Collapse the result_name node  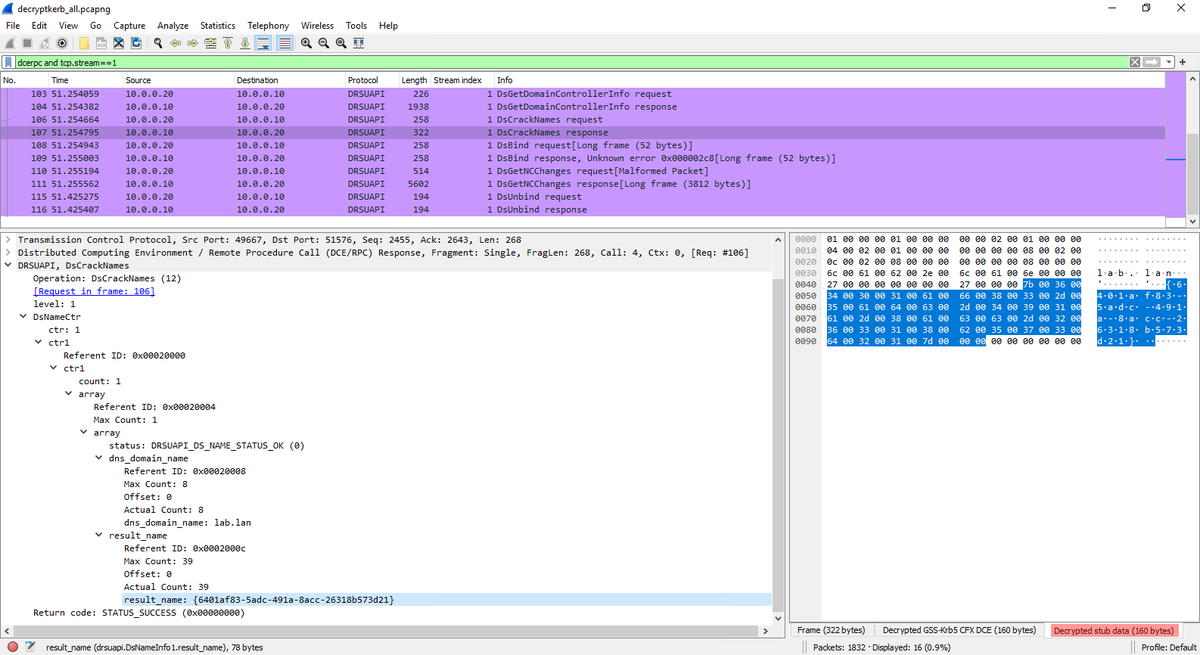point(99,535)
